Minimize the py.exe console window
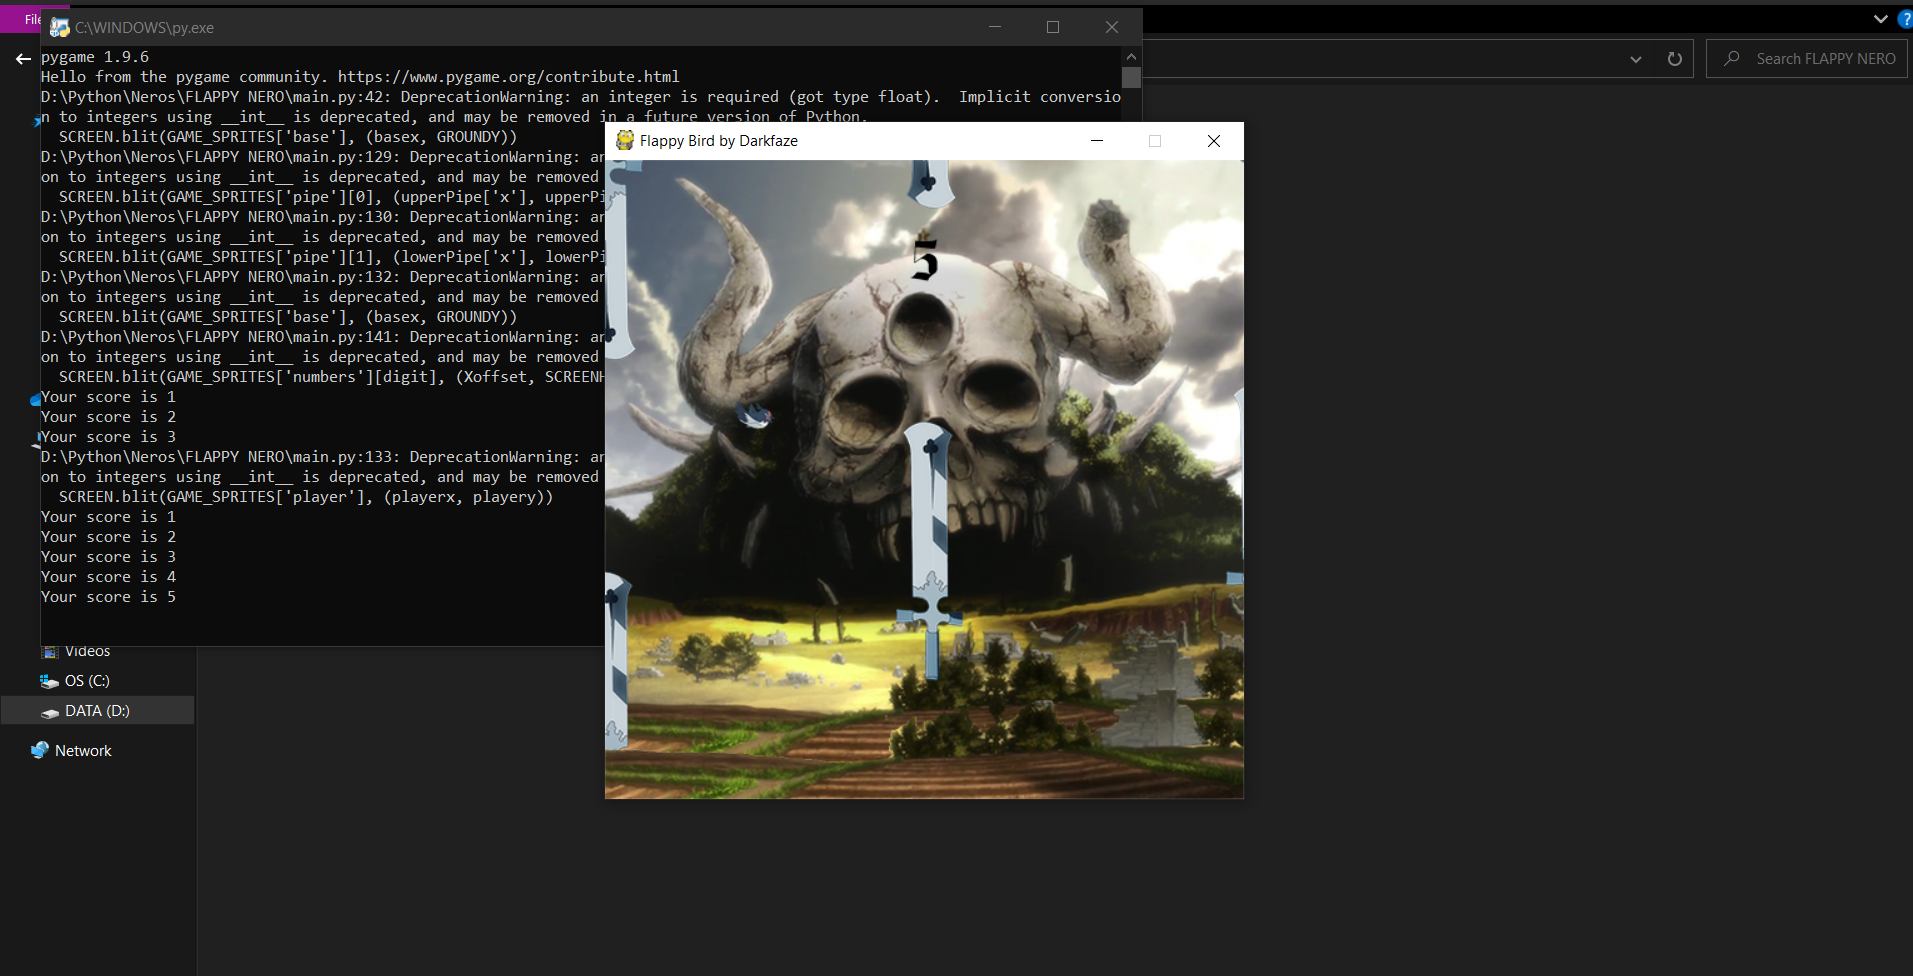The width and height of the screenshot is (1913, 976). [x=994, y=28]
